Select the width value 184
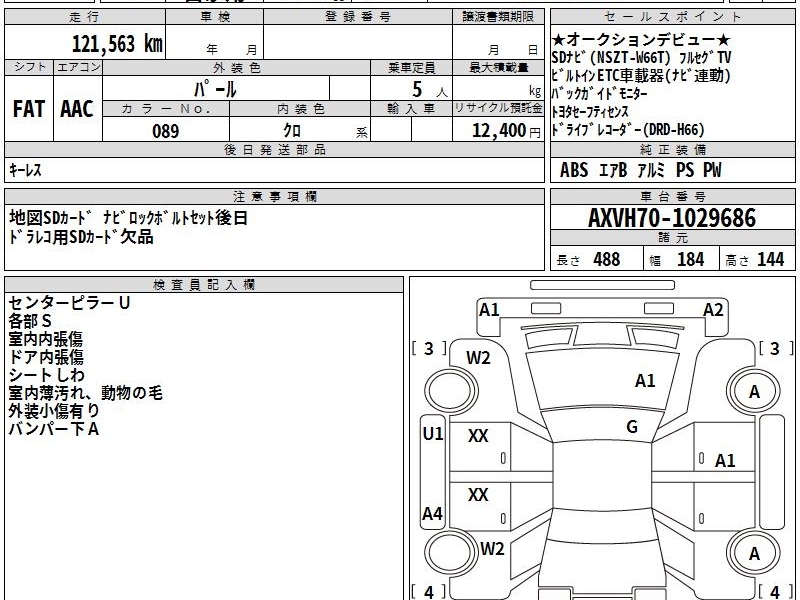 click(x=690, y=259)
